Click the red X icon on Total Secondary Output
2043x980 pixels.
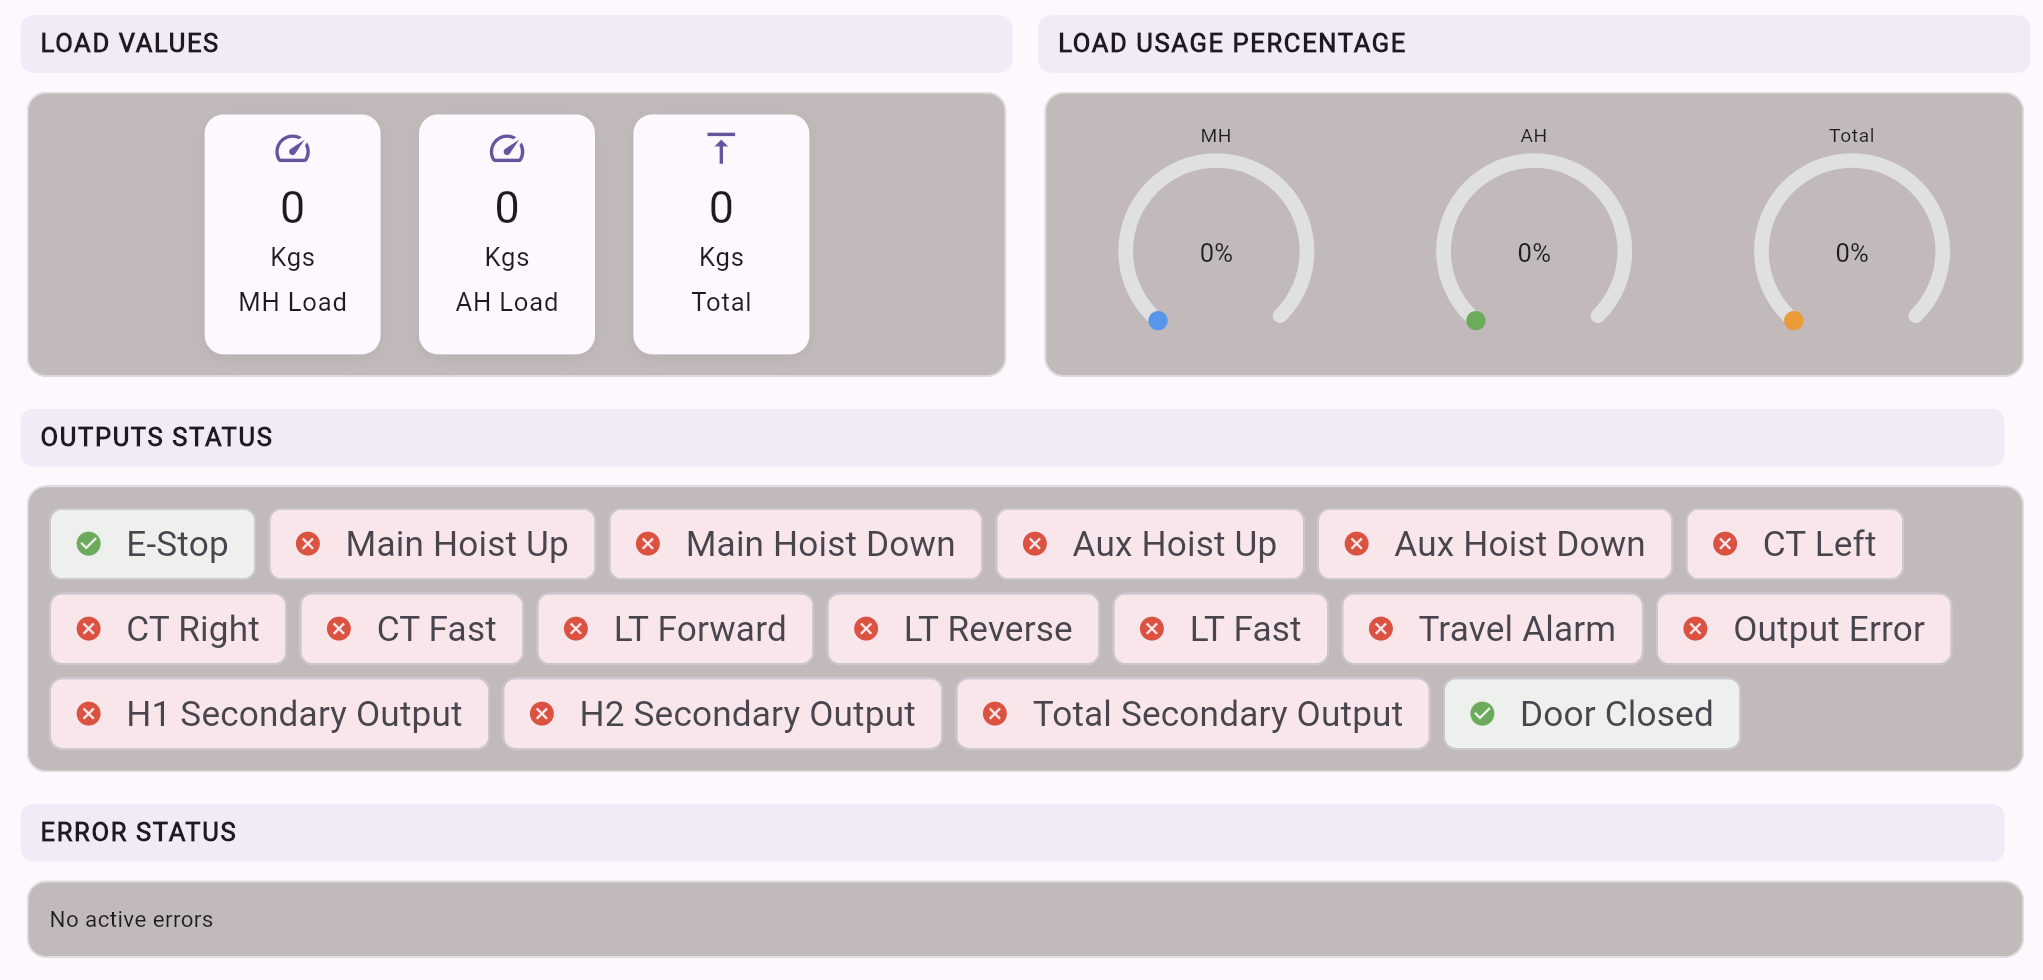click(995, 714)
